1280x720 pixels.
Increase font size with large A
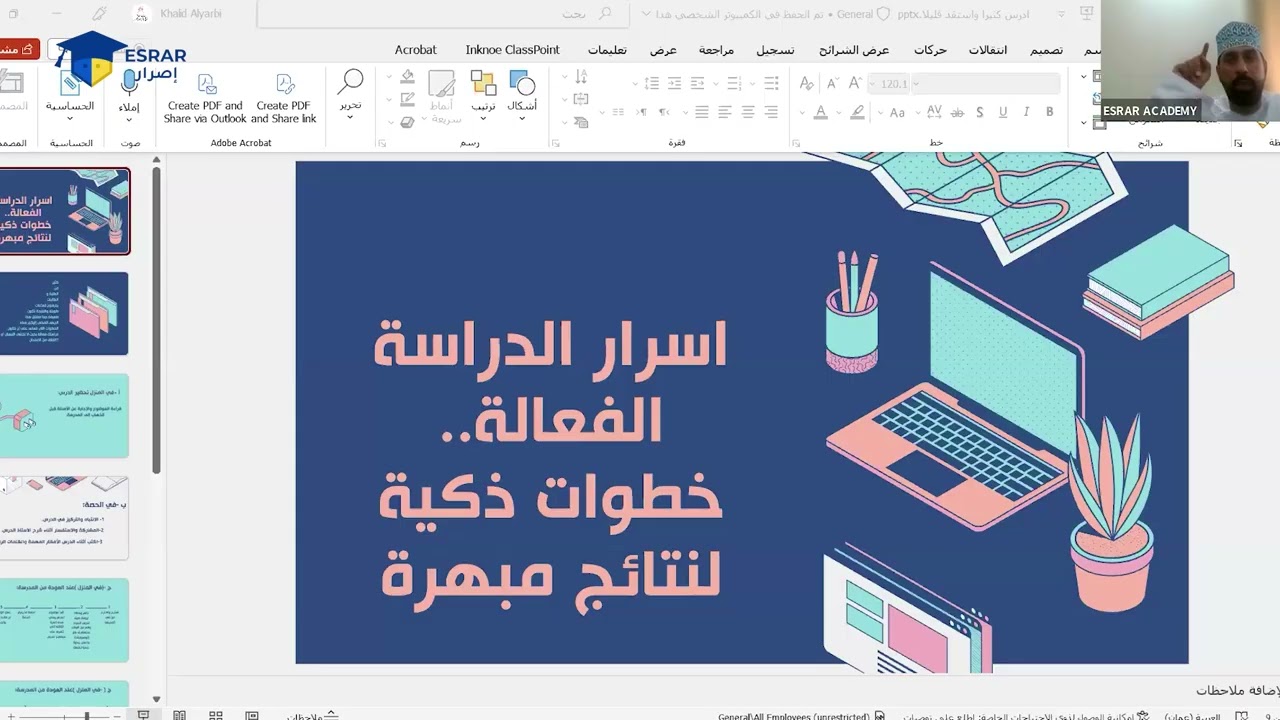click(x=855, y=84)
